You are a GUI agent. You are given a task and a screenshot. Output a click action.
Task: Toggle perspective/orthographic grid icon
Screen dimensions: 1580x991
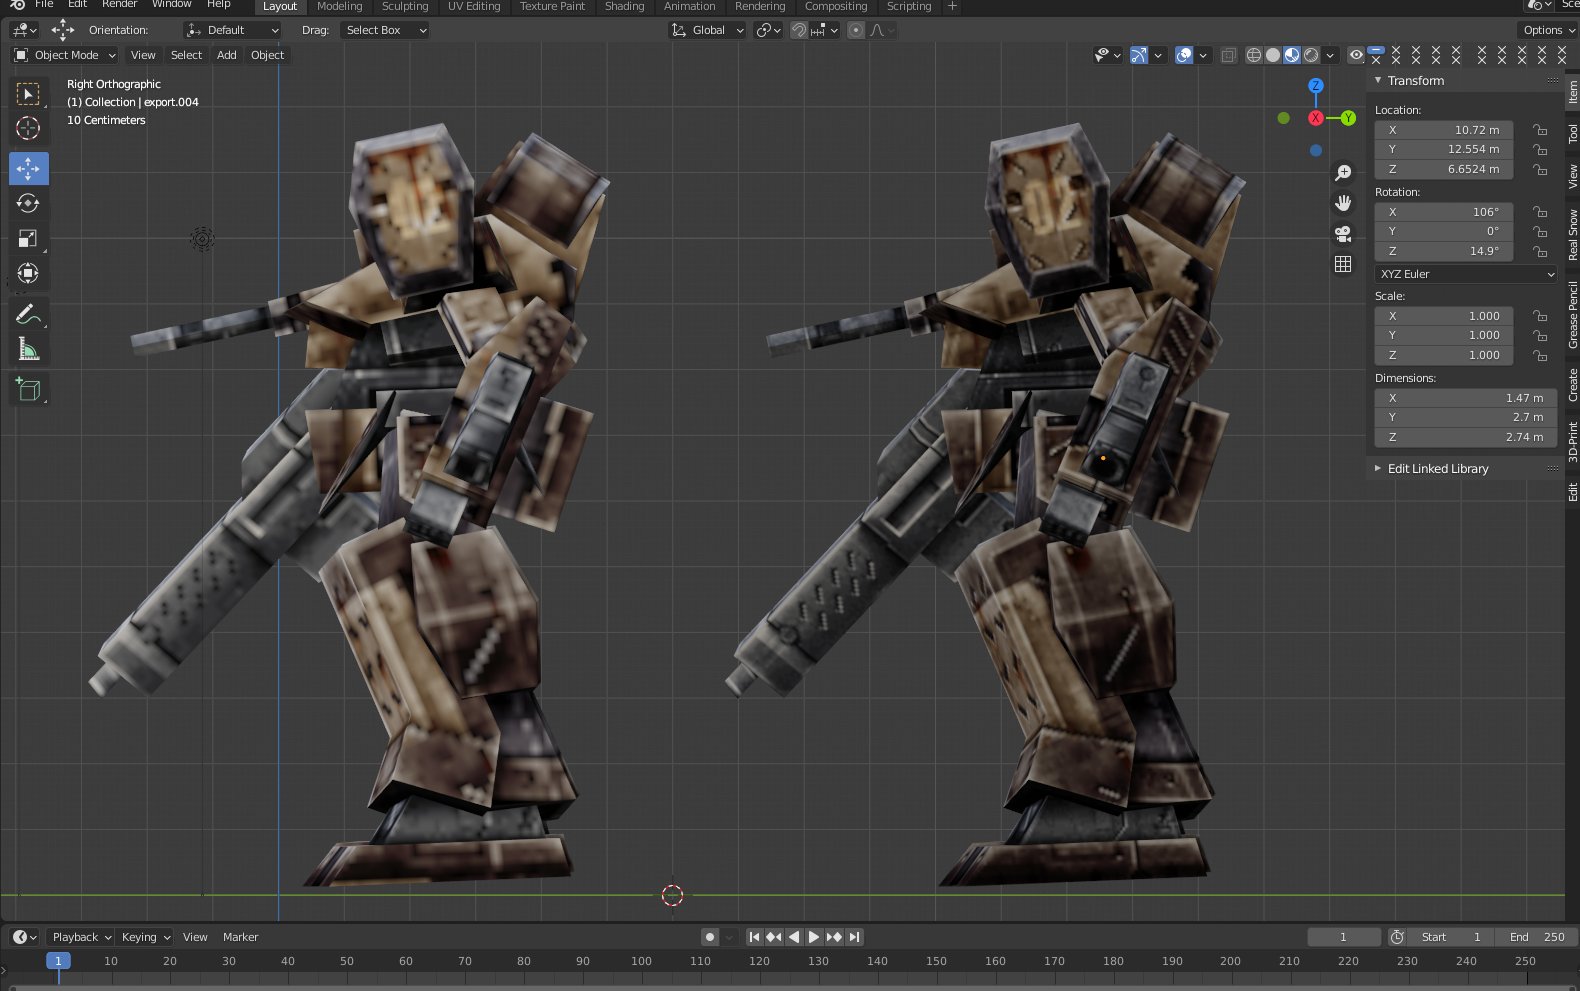click(1343, 264)
